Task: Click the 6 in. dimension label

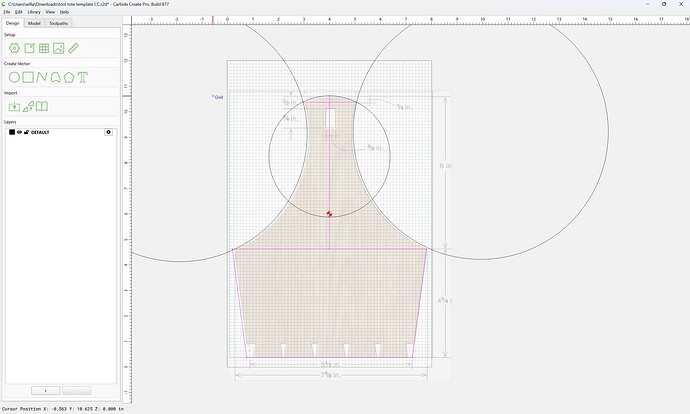Action: 445,166
